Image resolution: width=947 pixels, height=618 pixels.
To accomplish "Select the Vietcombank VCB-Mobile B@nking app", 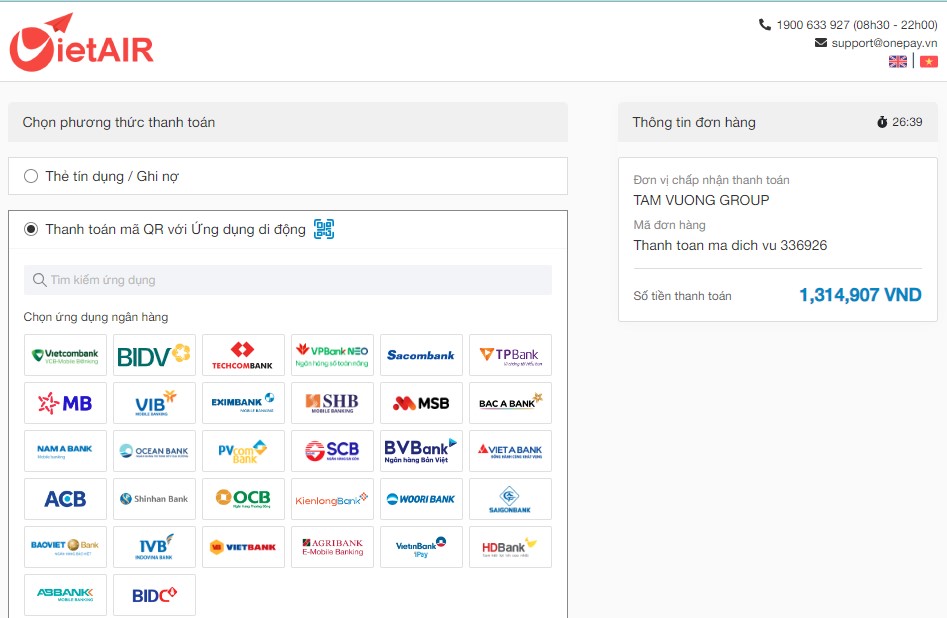I will coord(64,354).
